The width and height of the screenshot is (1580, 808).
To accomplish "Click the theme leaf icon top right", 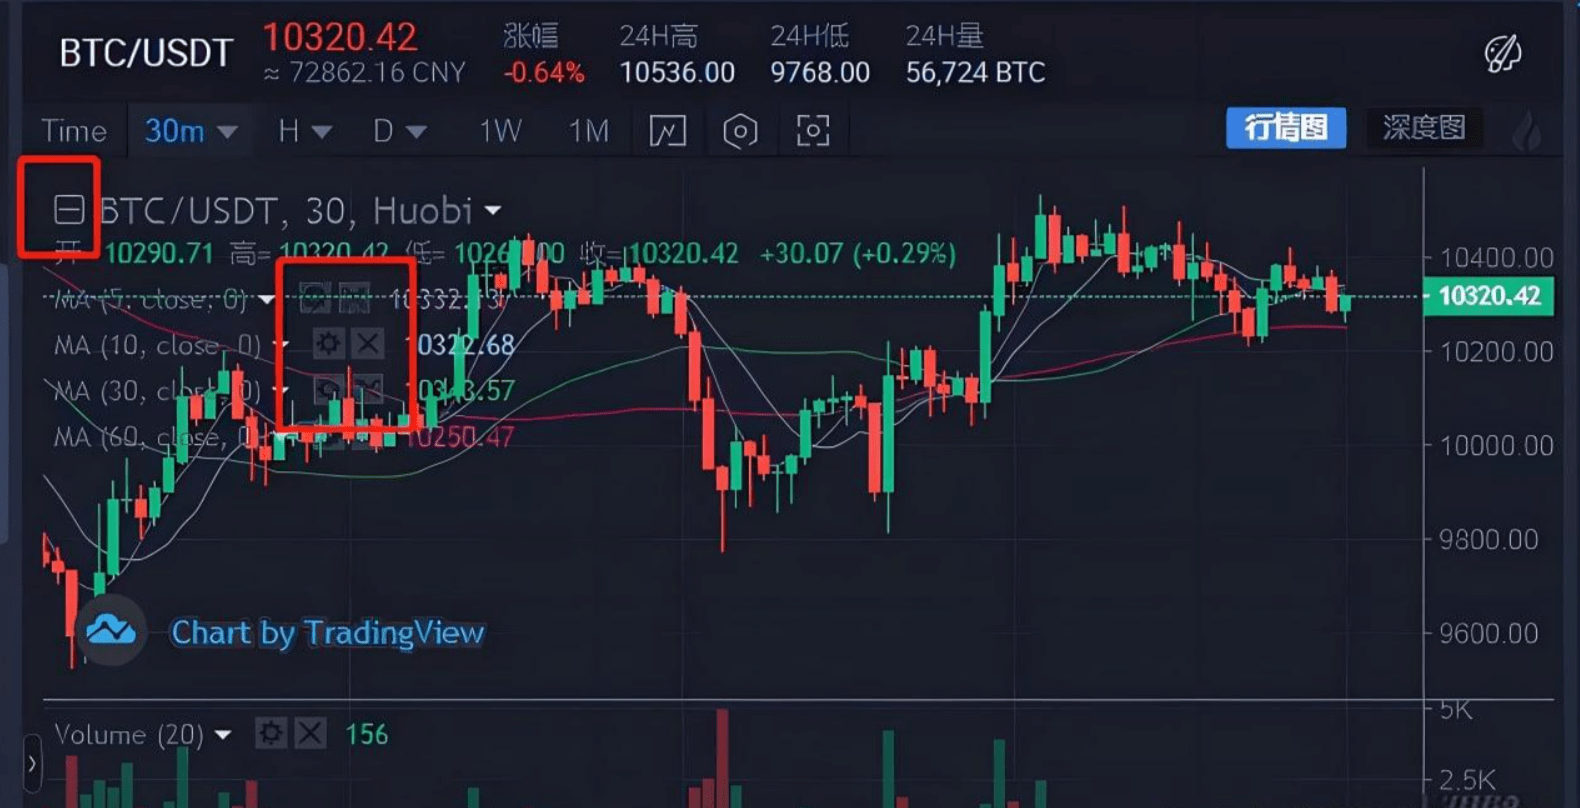I will pyautogui.click(x=1502, y=53).
